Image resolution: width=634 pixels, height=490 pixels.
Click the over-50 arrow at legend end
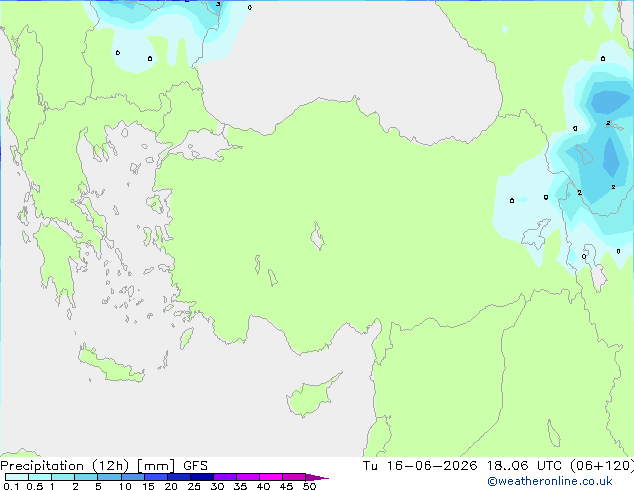click(x=317, y=477)
